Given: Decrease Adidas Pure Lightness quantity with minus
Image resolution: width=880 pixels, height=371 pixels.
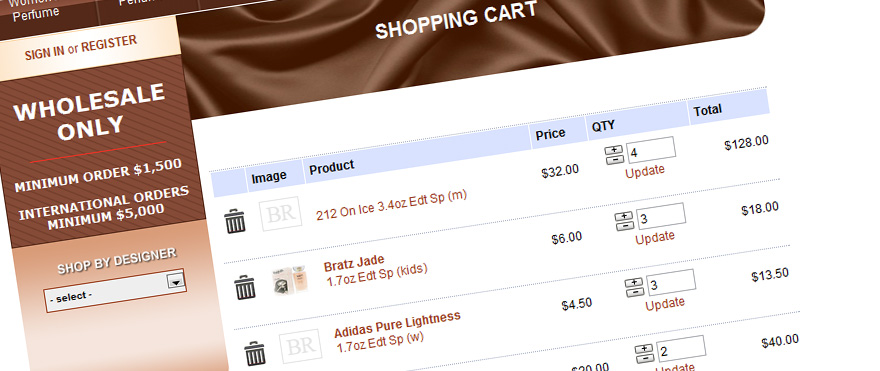Looking at the screenshot, I should [x=635, y=292].
